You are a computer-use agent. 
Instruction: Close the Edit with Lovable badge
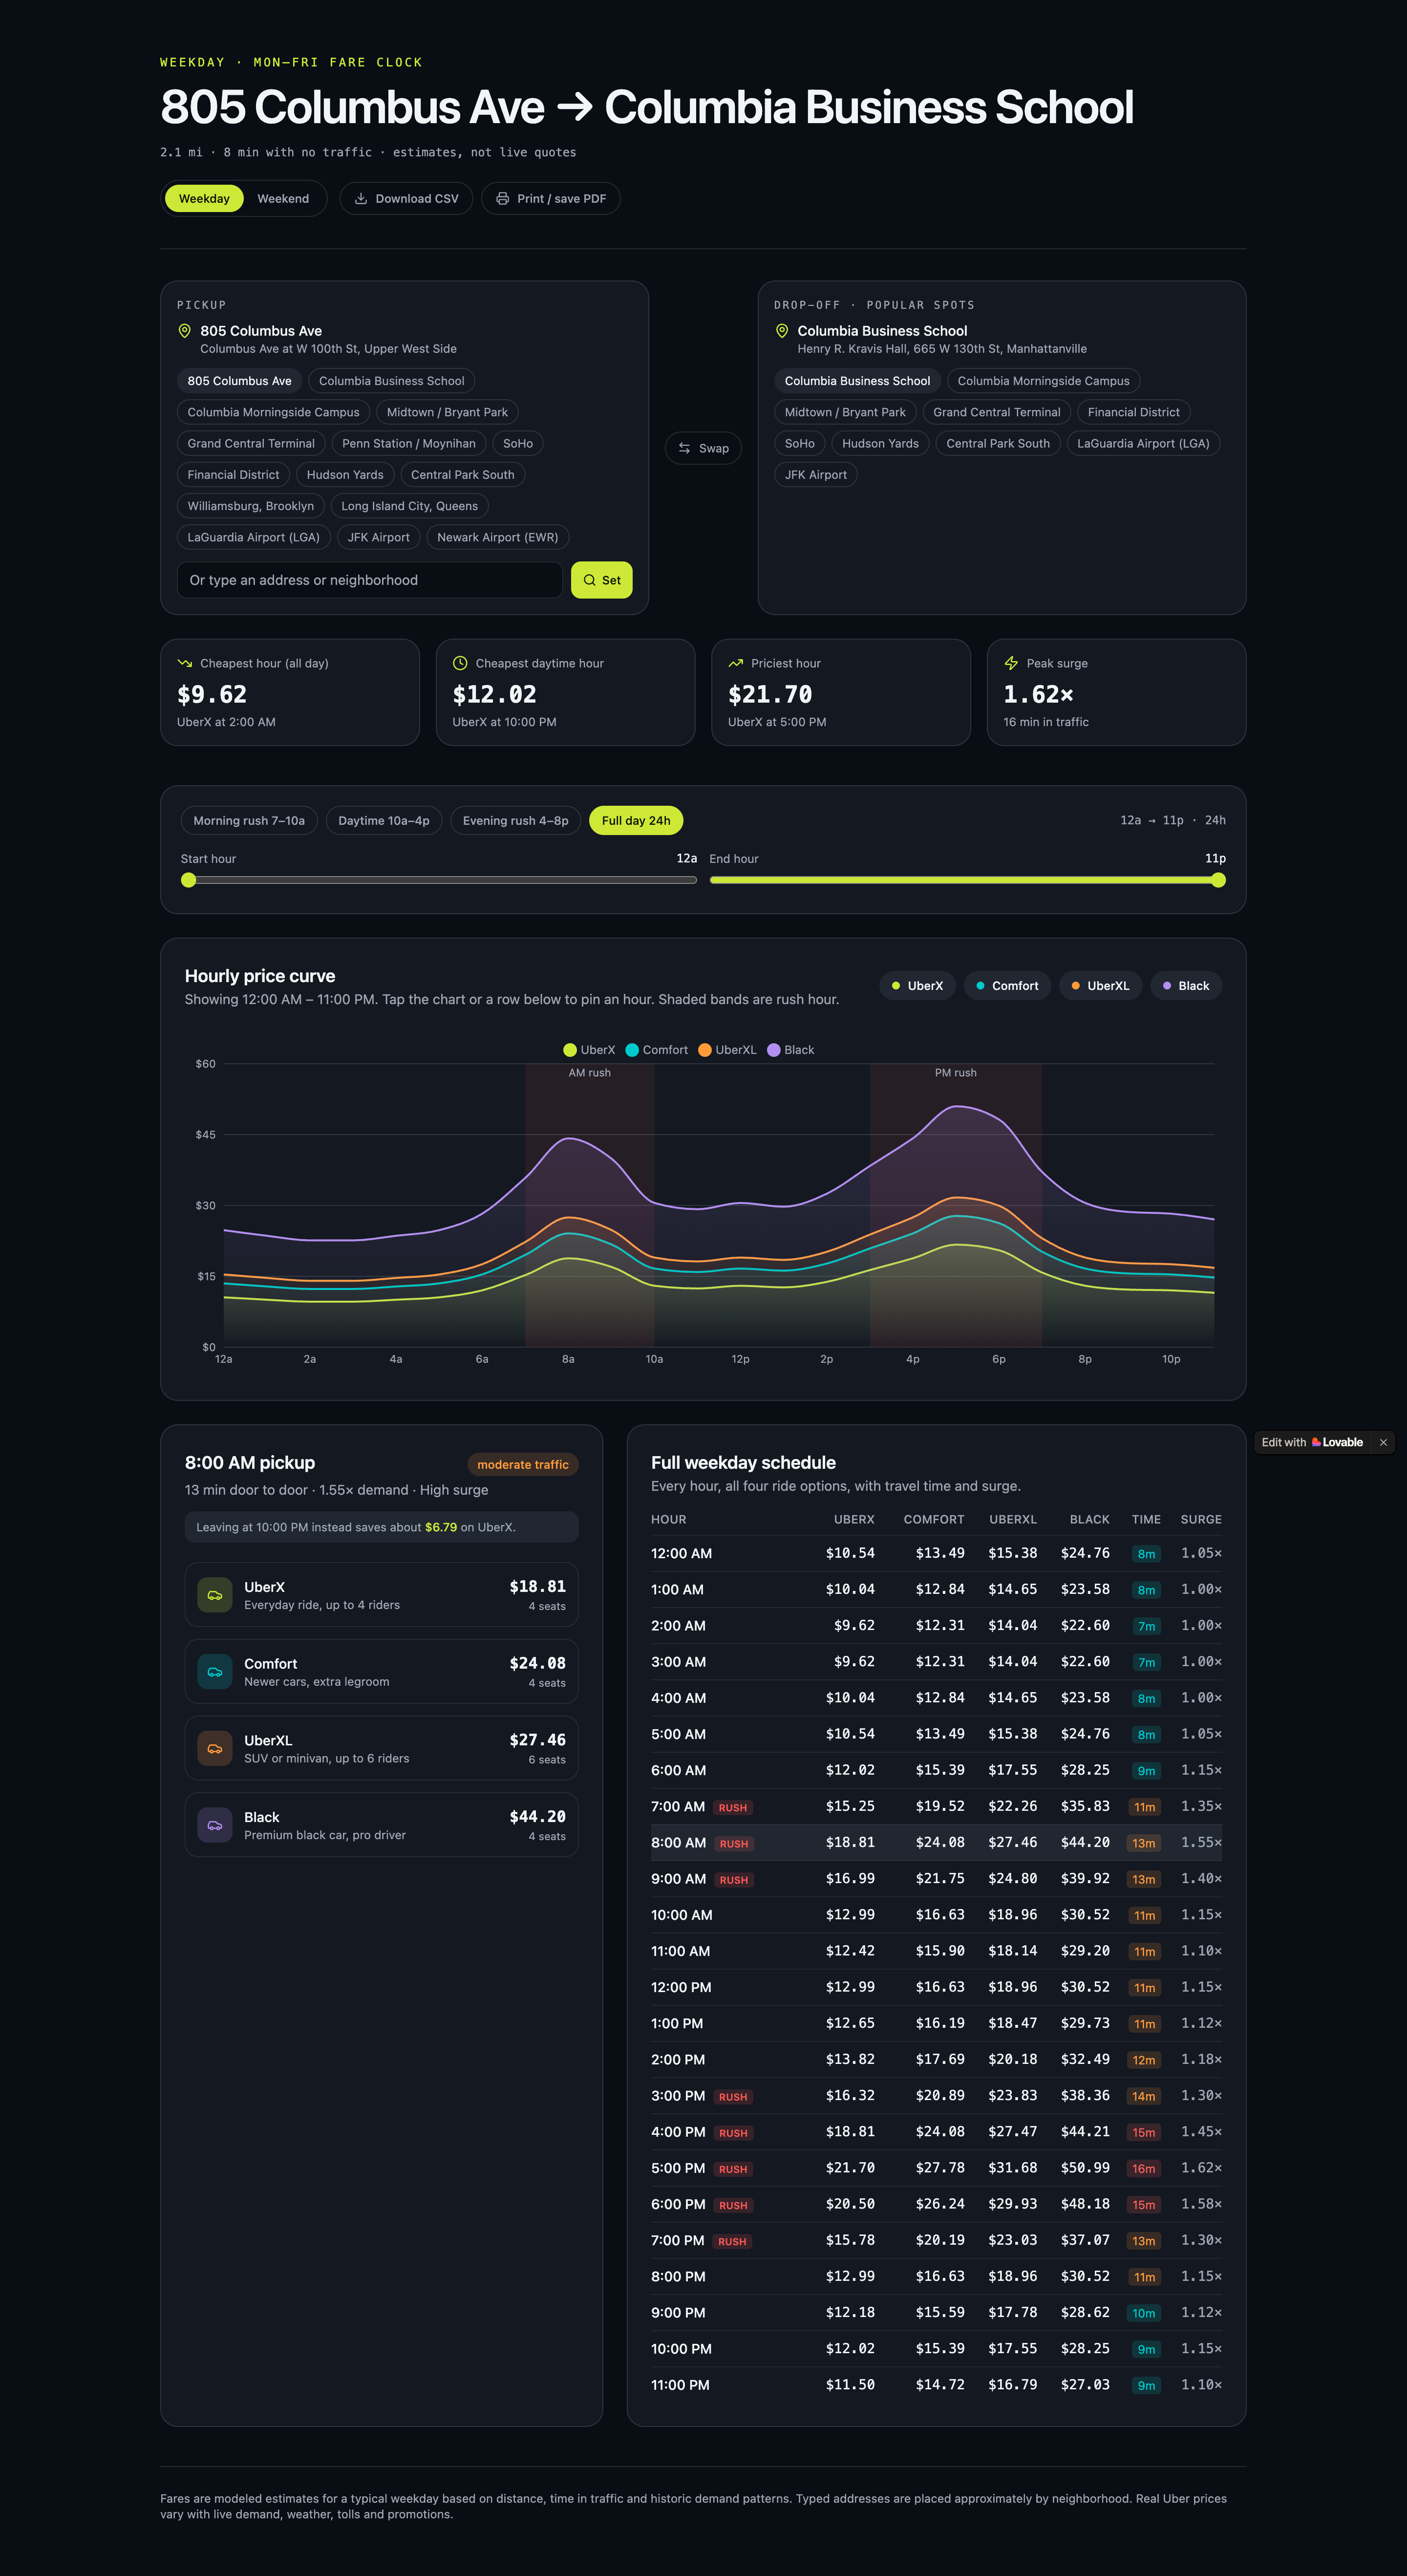pos(1383,1442)
